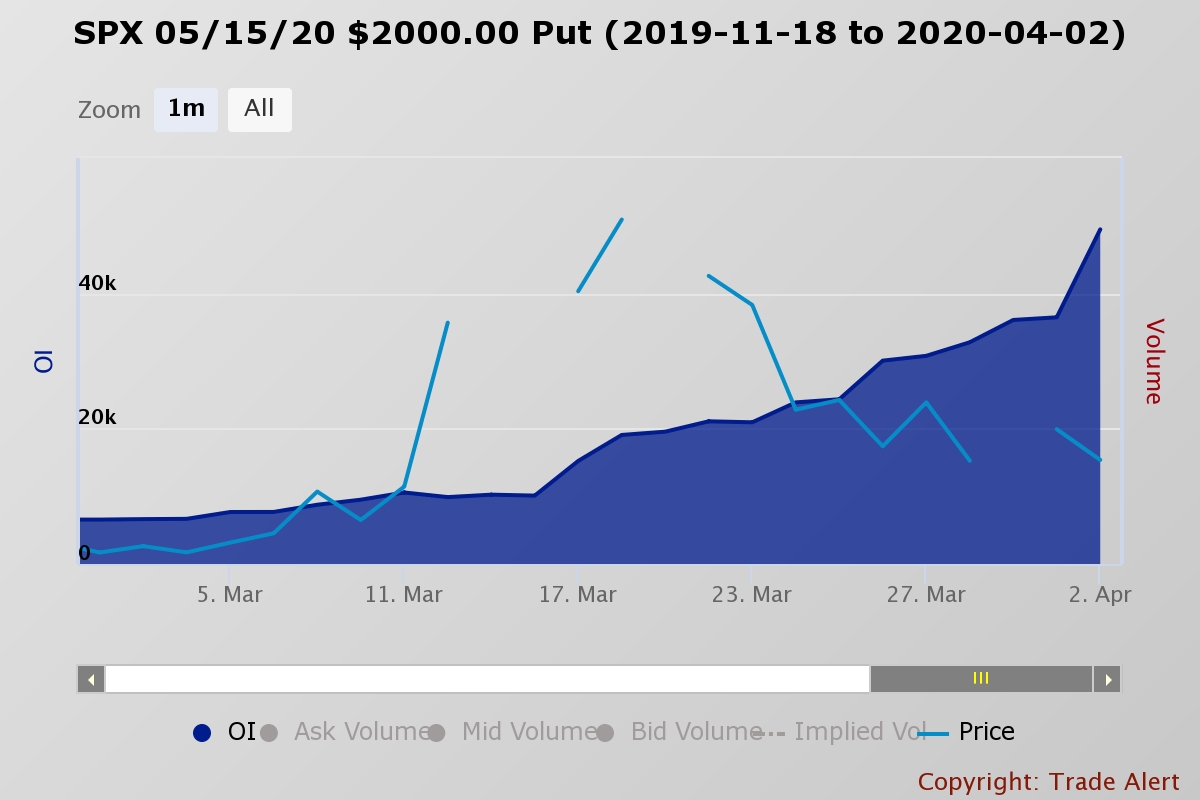This screenshot has height=800, width=1200.
Task: Click the left arrow of the chart scrollbar
Action: [x=89, y=678]
